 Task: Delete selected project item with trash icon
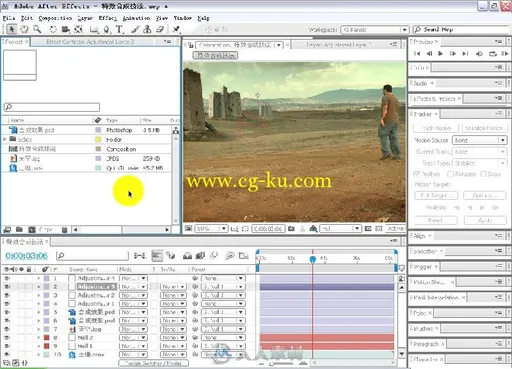(65, 230)
